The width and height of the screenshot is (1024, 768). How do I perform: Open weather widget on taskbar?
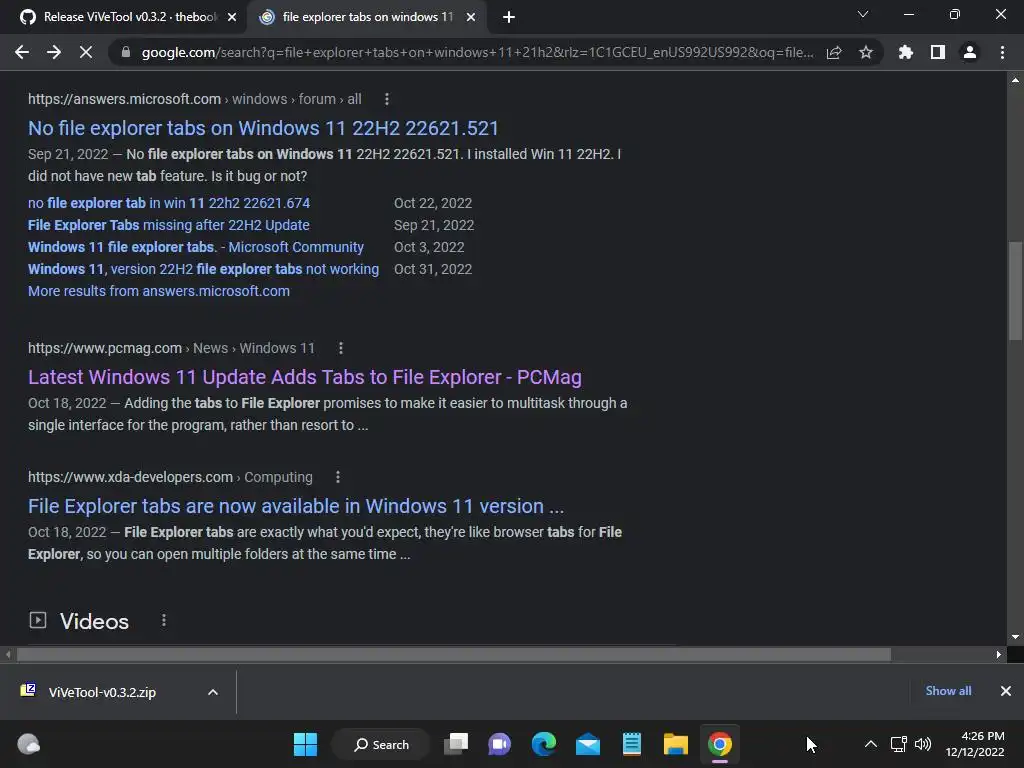click(x=28, y=744)
